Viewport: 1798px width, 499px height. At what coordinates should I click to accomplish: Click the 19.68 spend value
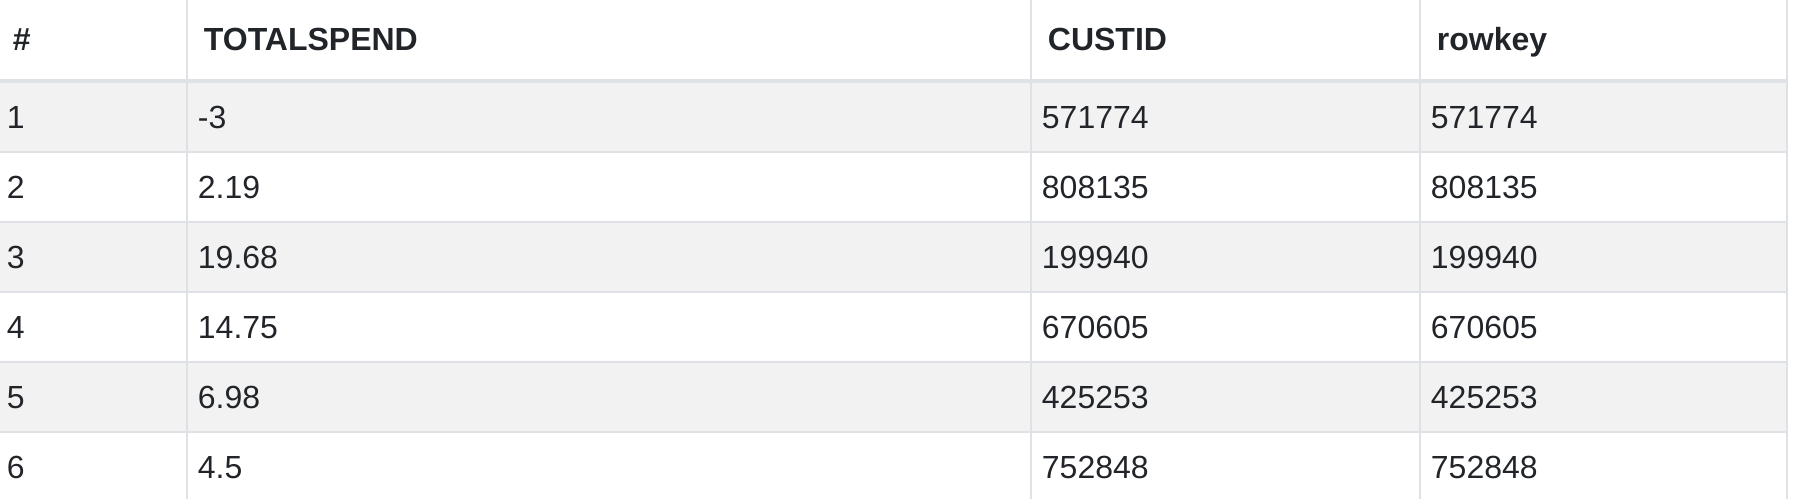(x=237, y=258)
